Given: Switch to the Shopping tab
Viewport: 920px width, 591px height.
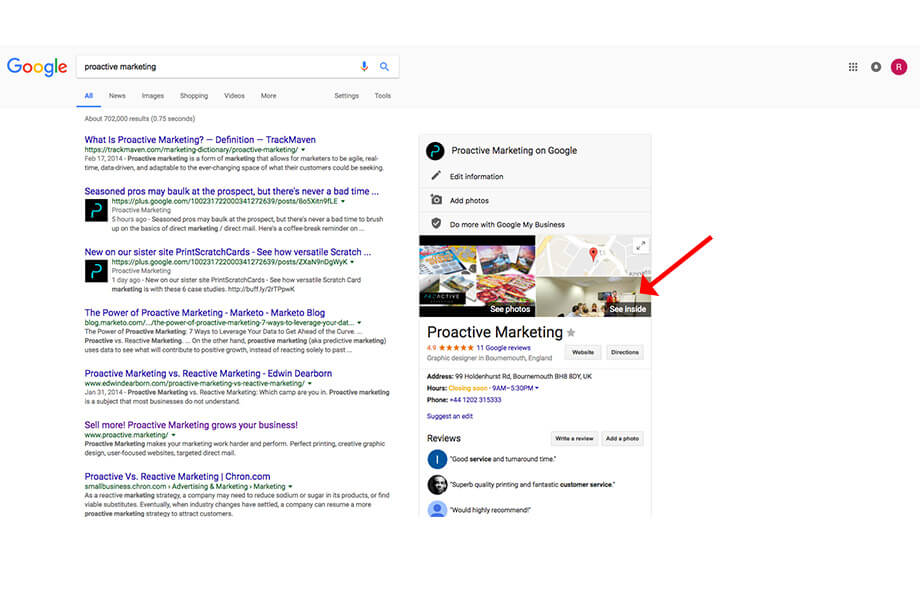Looking at the screenshot, I should tap(194, 96).
